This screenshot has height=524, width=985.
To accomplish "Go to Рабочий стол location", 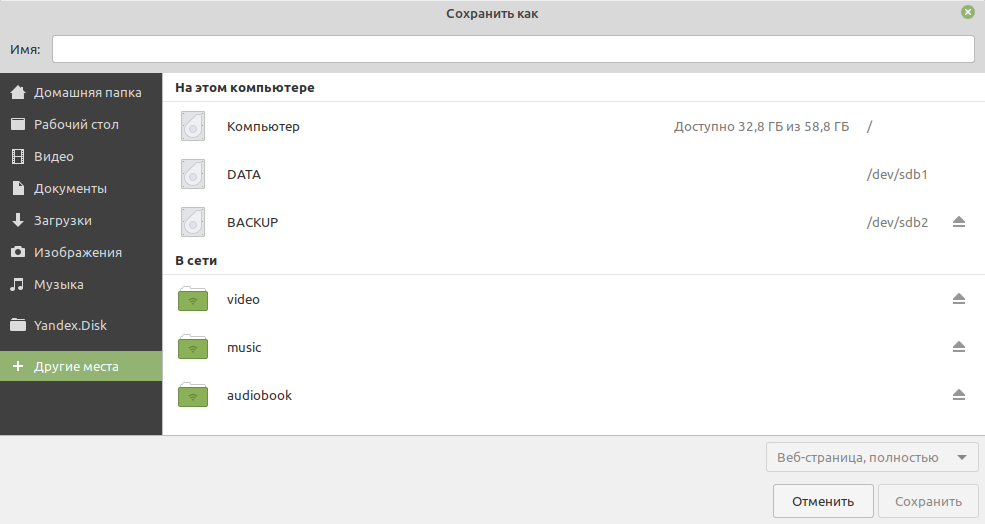I will click(81, 124).
